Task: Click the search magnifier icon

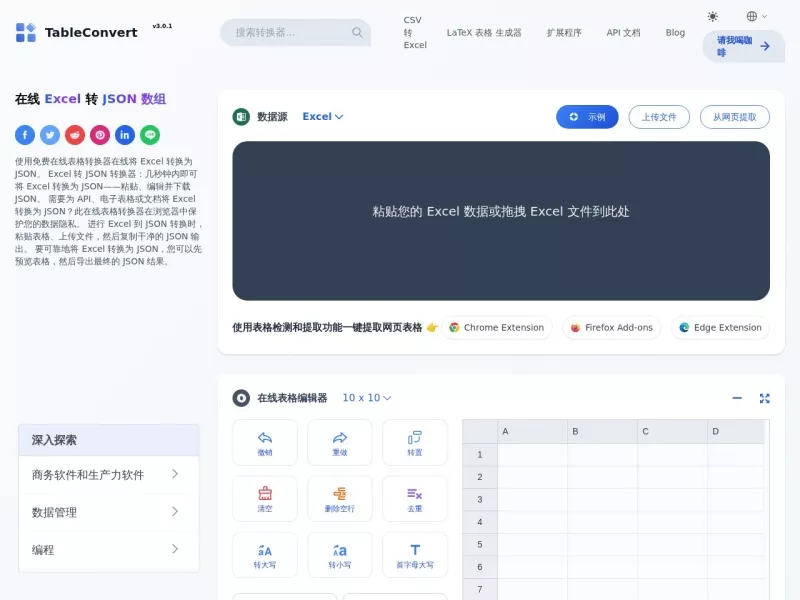Action: 357,32
